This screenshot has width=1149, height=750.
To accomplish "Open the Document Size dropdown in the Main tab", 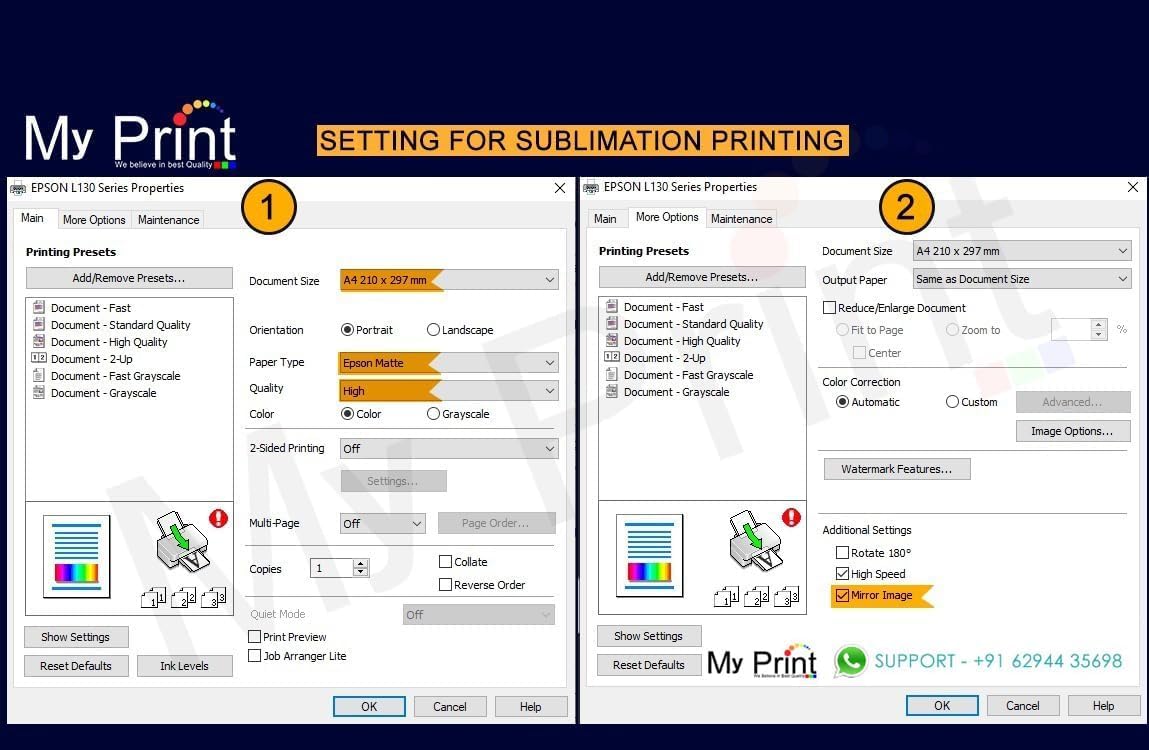I will pos(449,279).
